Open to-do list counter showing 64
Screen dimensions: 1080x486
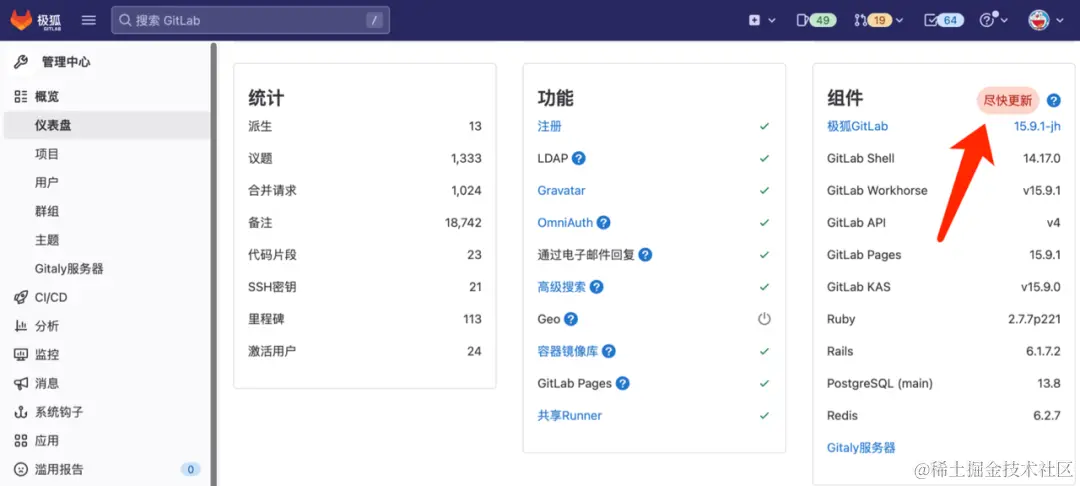[943, 20]
